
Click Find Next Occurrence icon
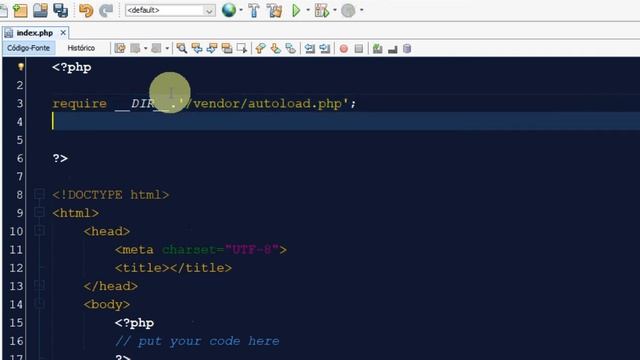point(212,49)
